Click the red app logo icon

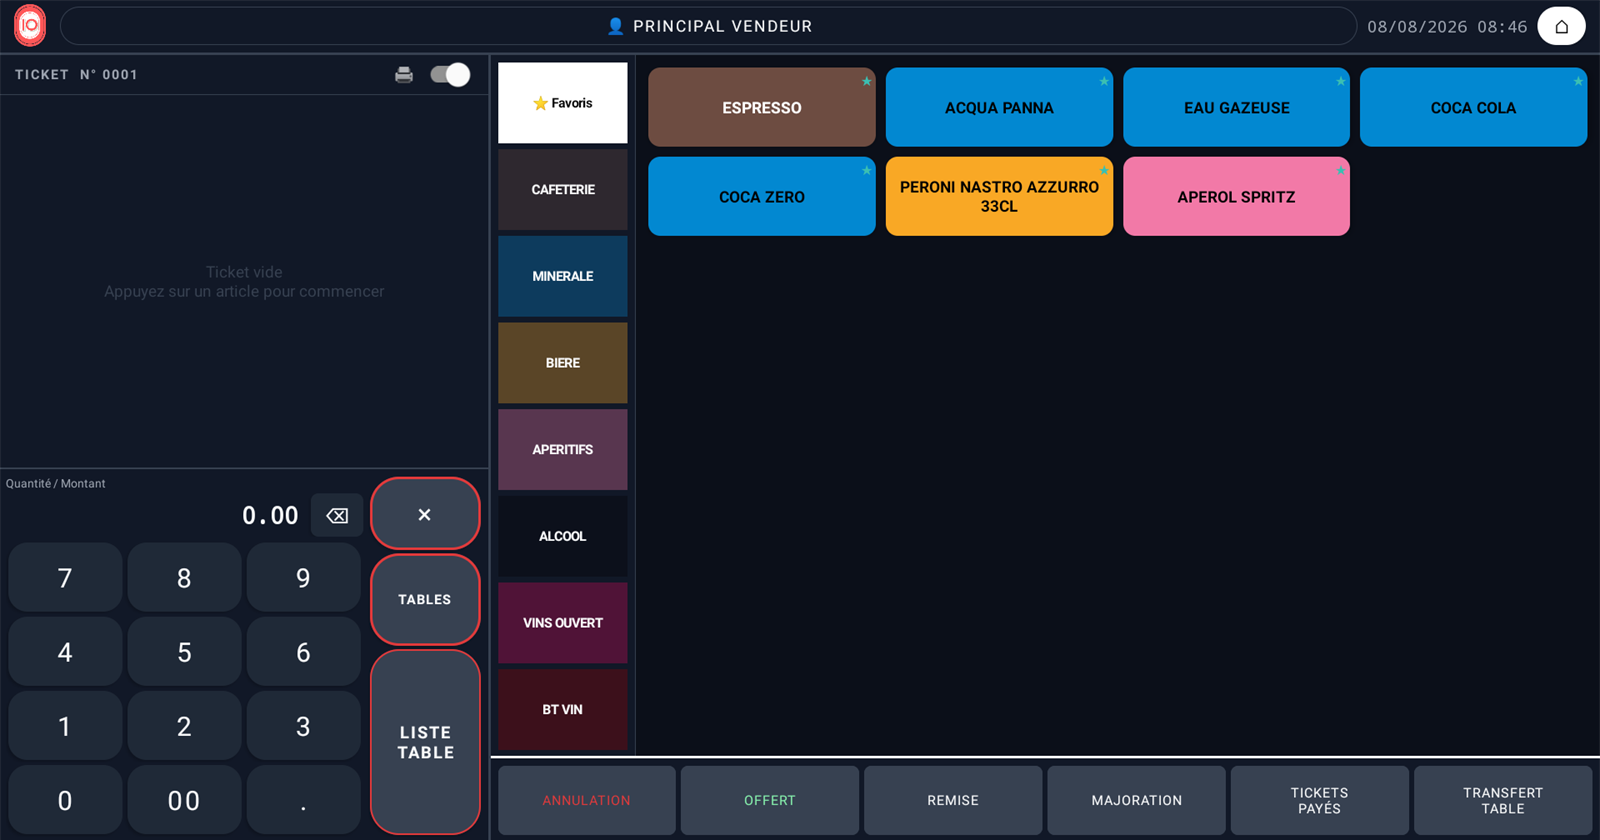click(x=30, y=26)
